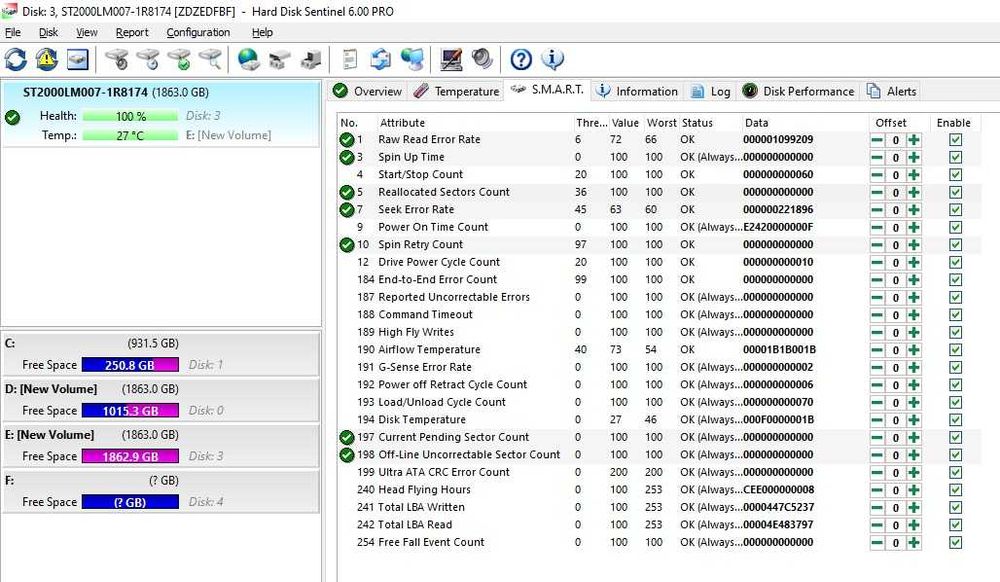This screenshot has height=582, width=1000.
Task: Uncheck Enable for Start/Stop Count
Action: (x=955, y=175)
